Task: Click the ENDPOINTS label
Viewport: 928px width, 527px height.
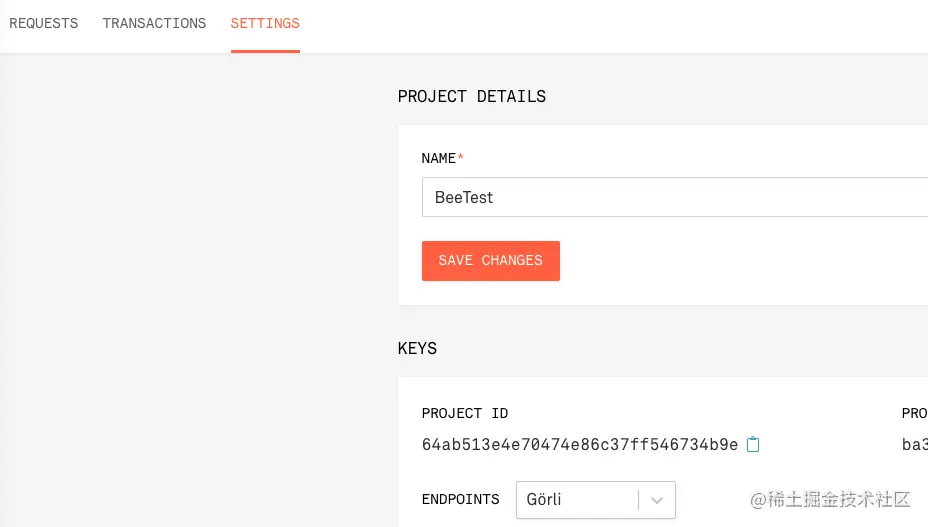Action: 460,499
